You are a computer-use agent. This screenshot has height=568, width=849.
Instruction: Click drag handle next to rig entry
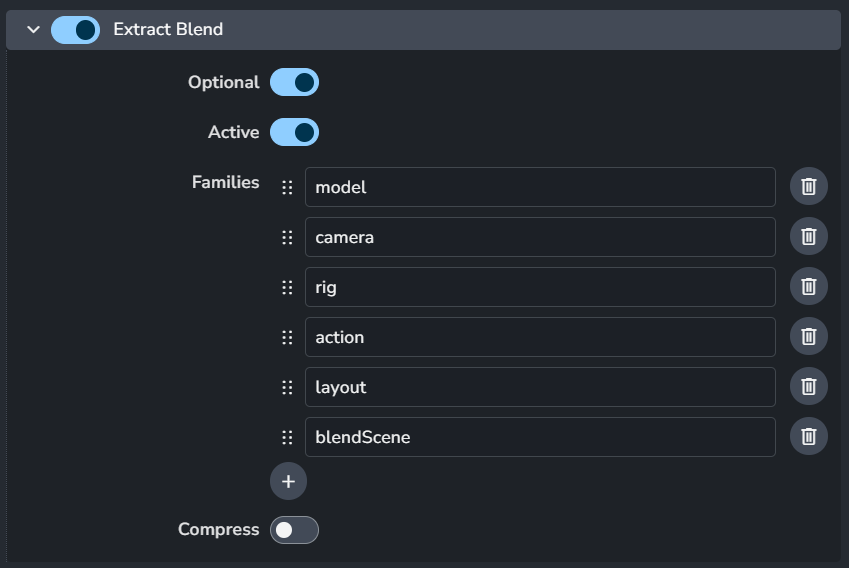pyautogui.click(x=287, y=287)
